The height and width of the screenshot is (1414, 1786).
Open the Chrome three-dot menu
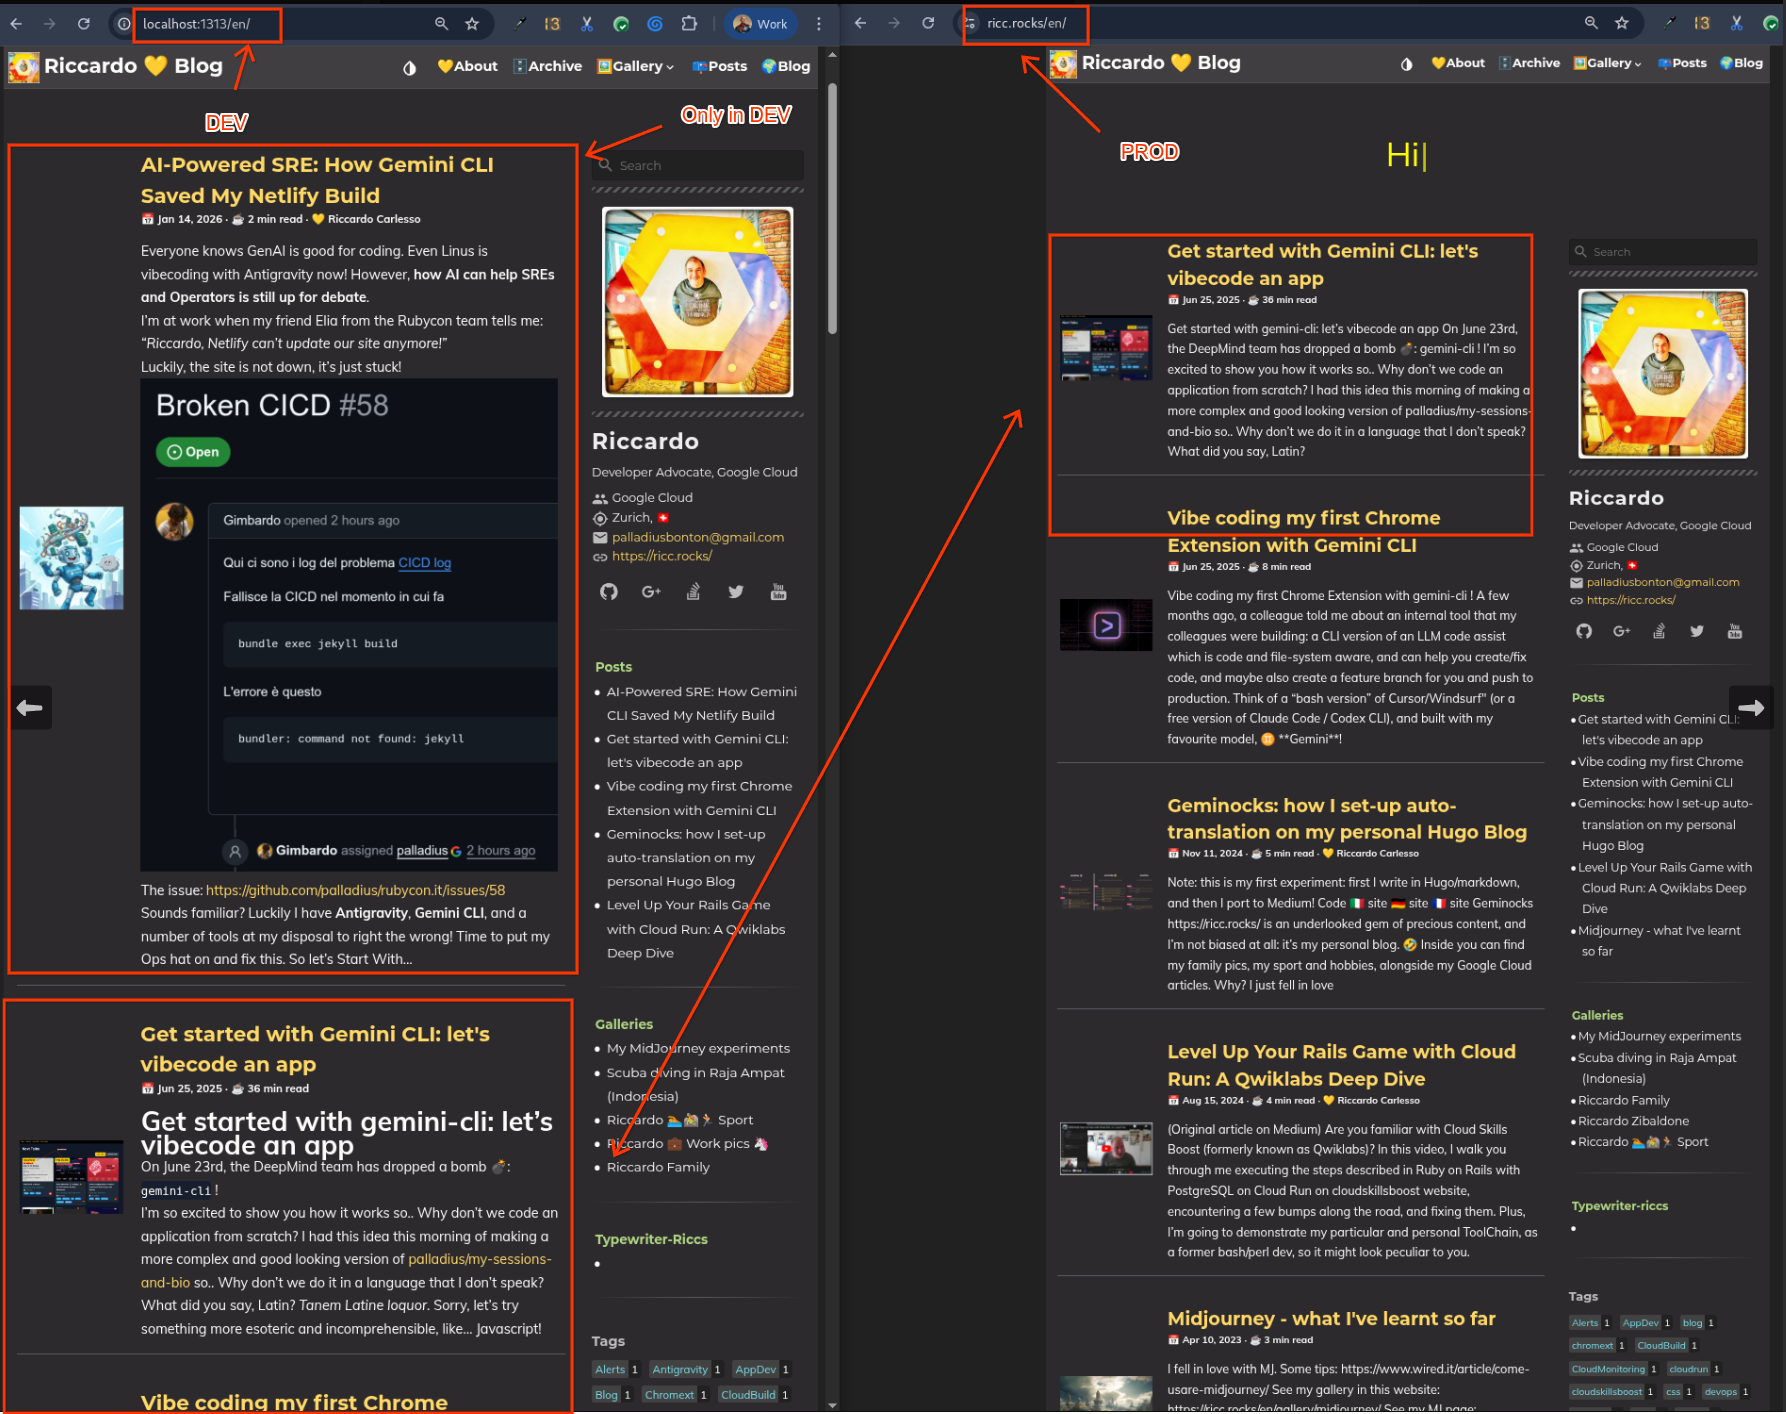click(819, 23)
